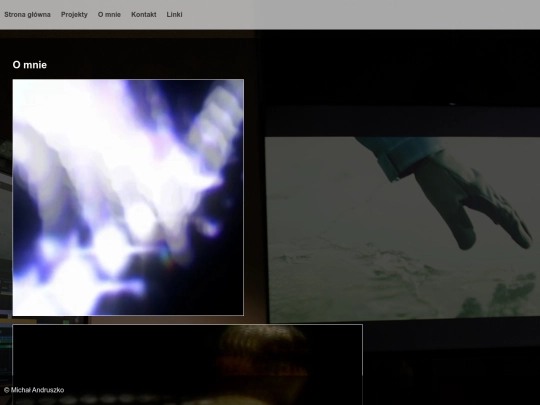
Task: Click the blurry white-purple photo
Action: (128, 197)
